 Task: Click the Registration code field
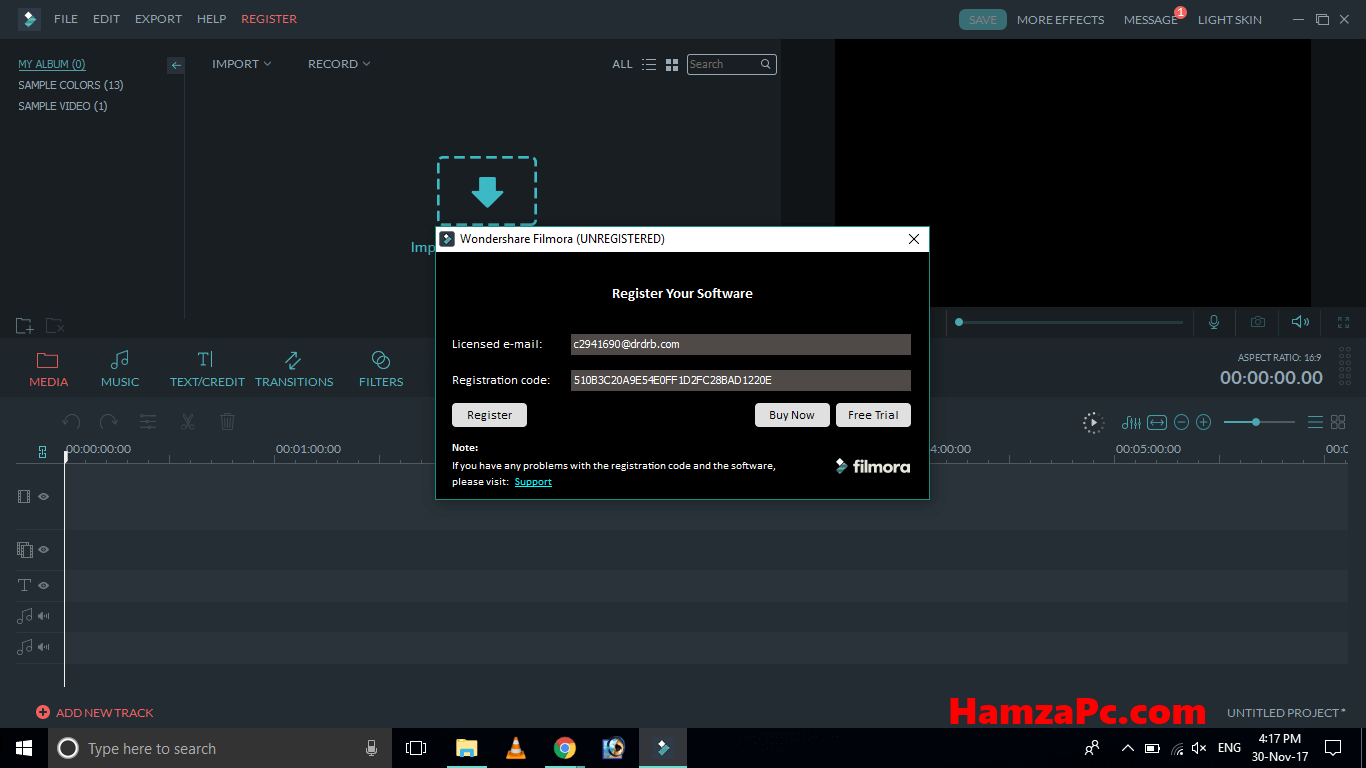(x=741, y=380)
